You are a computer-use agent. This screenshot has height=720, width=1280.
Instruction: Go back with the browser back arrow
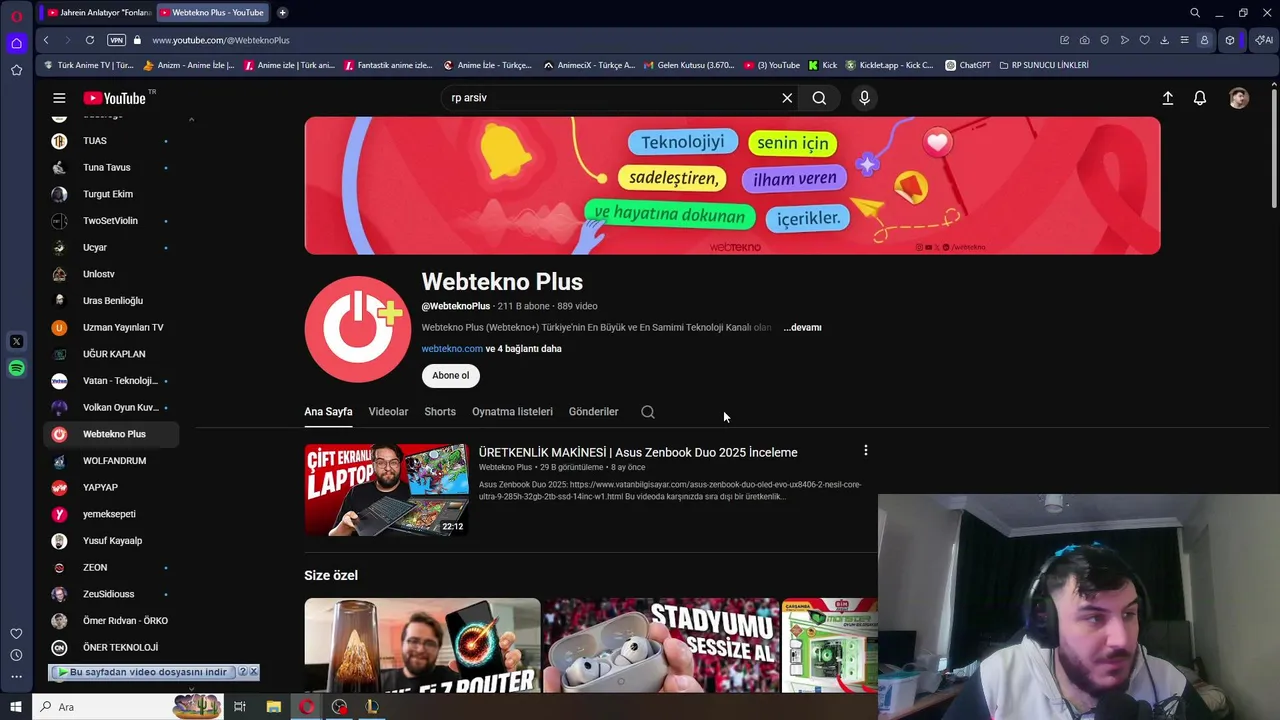[46, 40]
